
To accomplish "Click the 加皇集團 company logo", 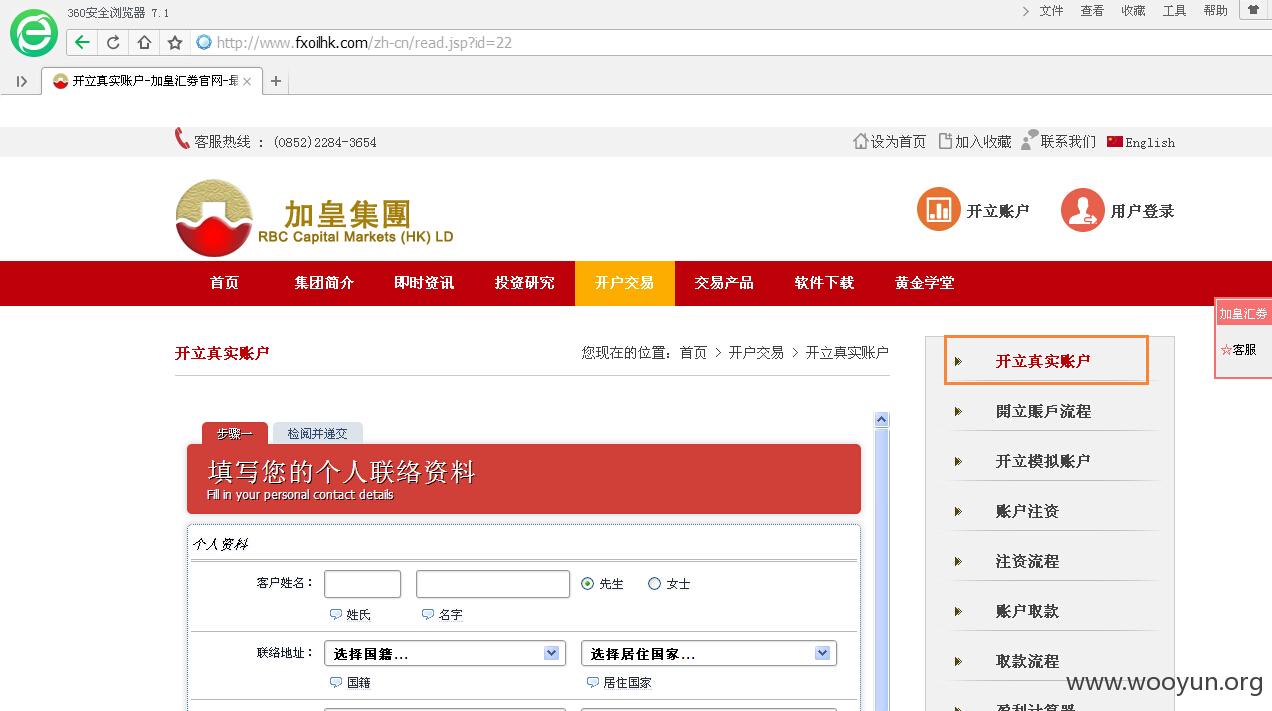I will [314, 217].
